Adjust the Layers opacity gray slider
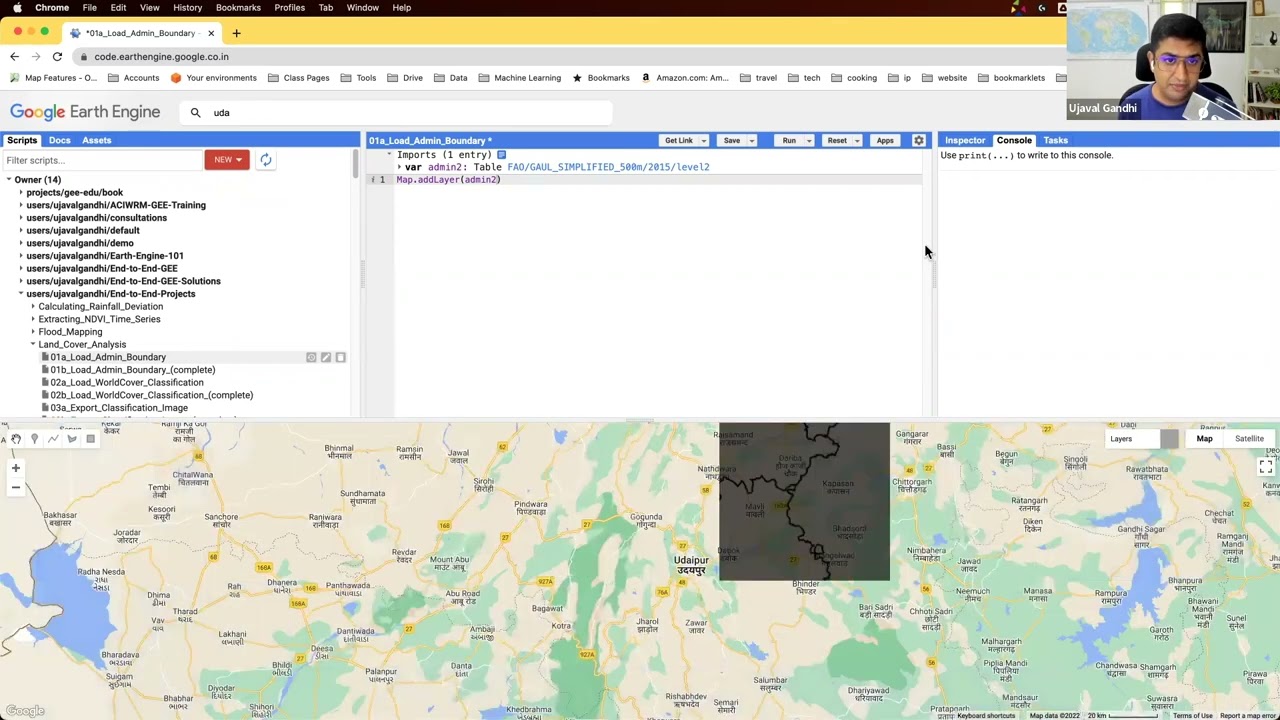This screenshot has width=1280, height=720. [1169, 439]
